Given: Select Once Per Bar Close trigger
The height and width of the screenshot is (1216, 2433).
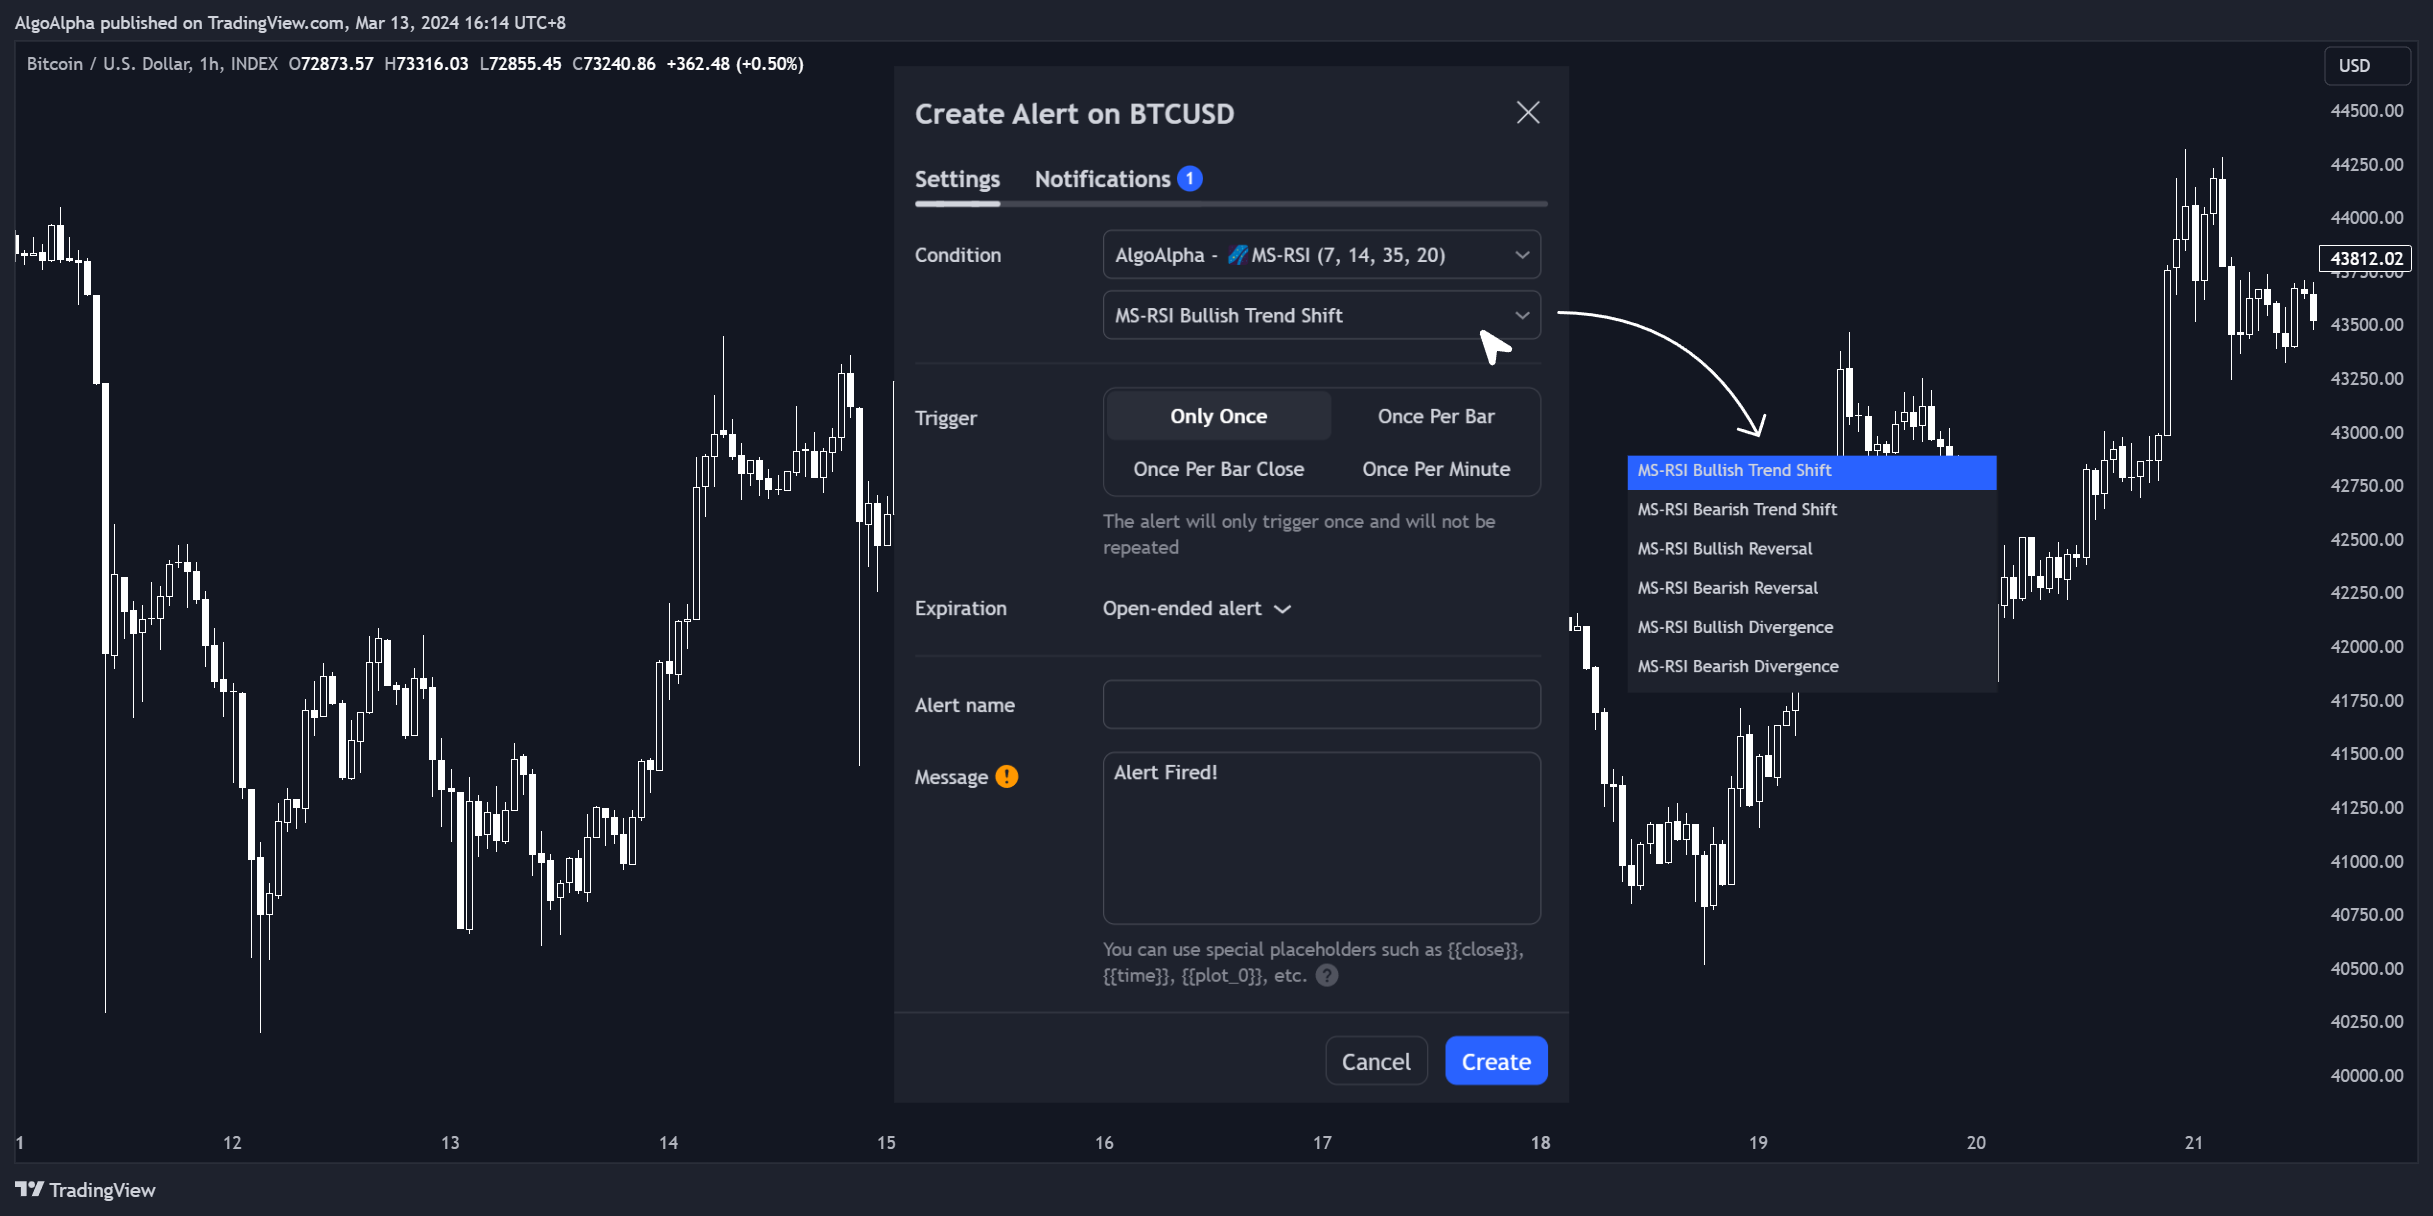Looking at the screenshot, I should click(x=1218, y=469).
